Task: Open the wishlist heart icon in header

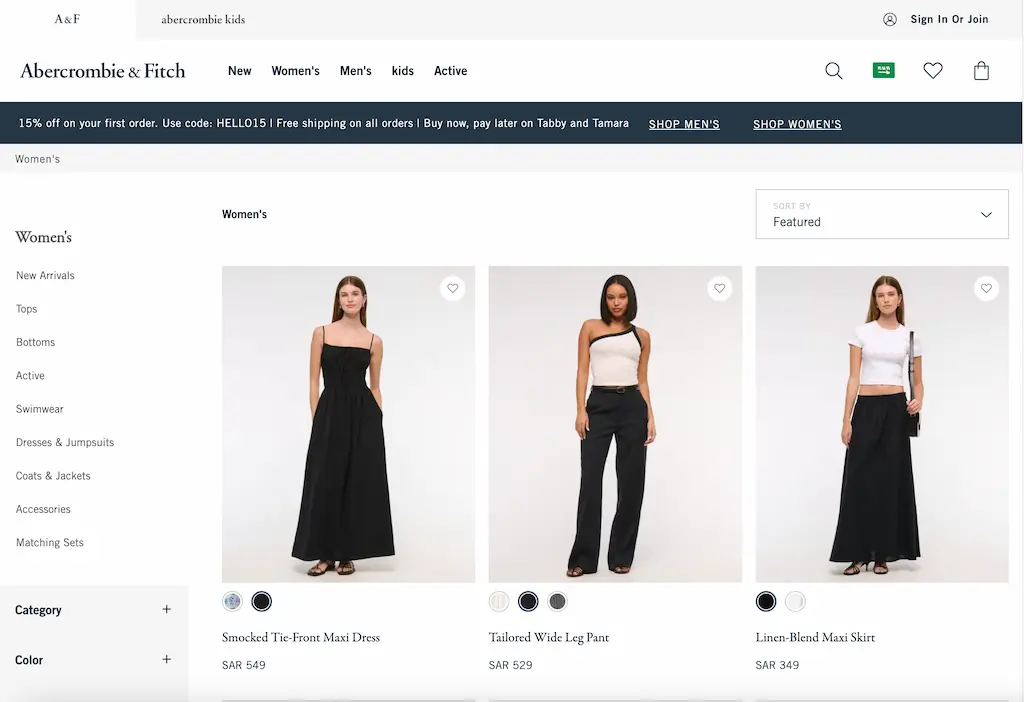Action: [933, 71]
